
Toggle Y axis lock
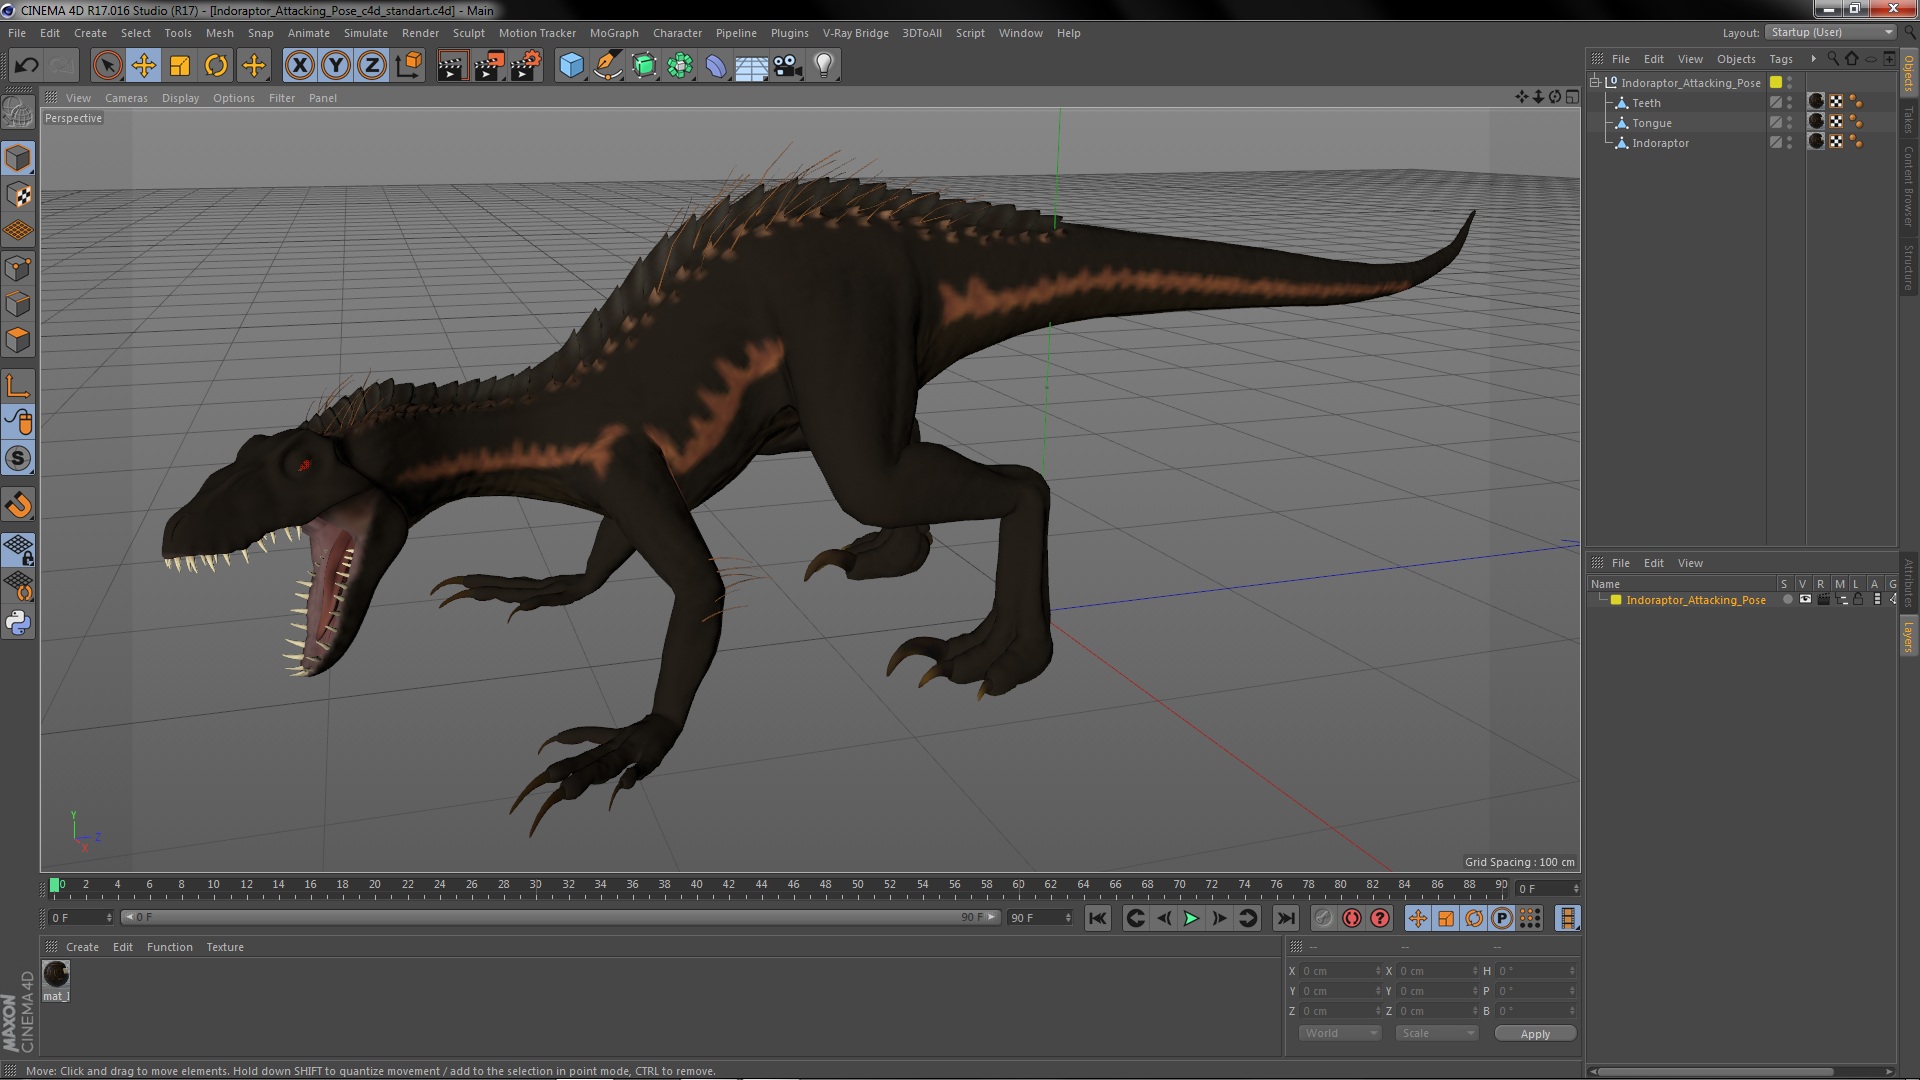click(336, 66)
